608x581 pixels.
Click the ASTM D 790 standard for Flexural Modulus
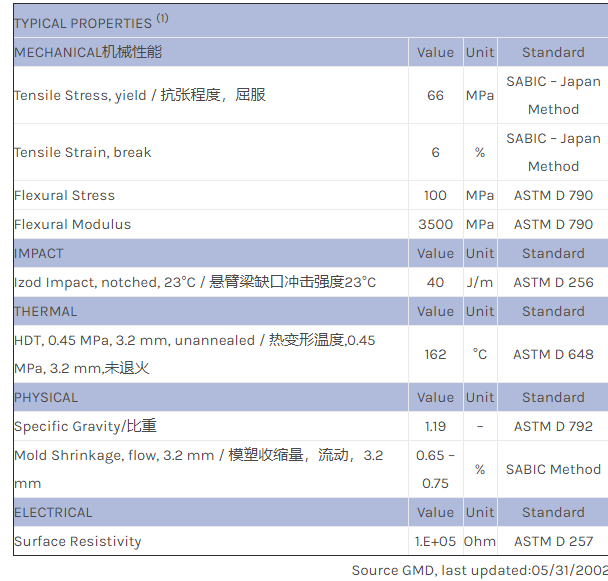click(553, 224)
